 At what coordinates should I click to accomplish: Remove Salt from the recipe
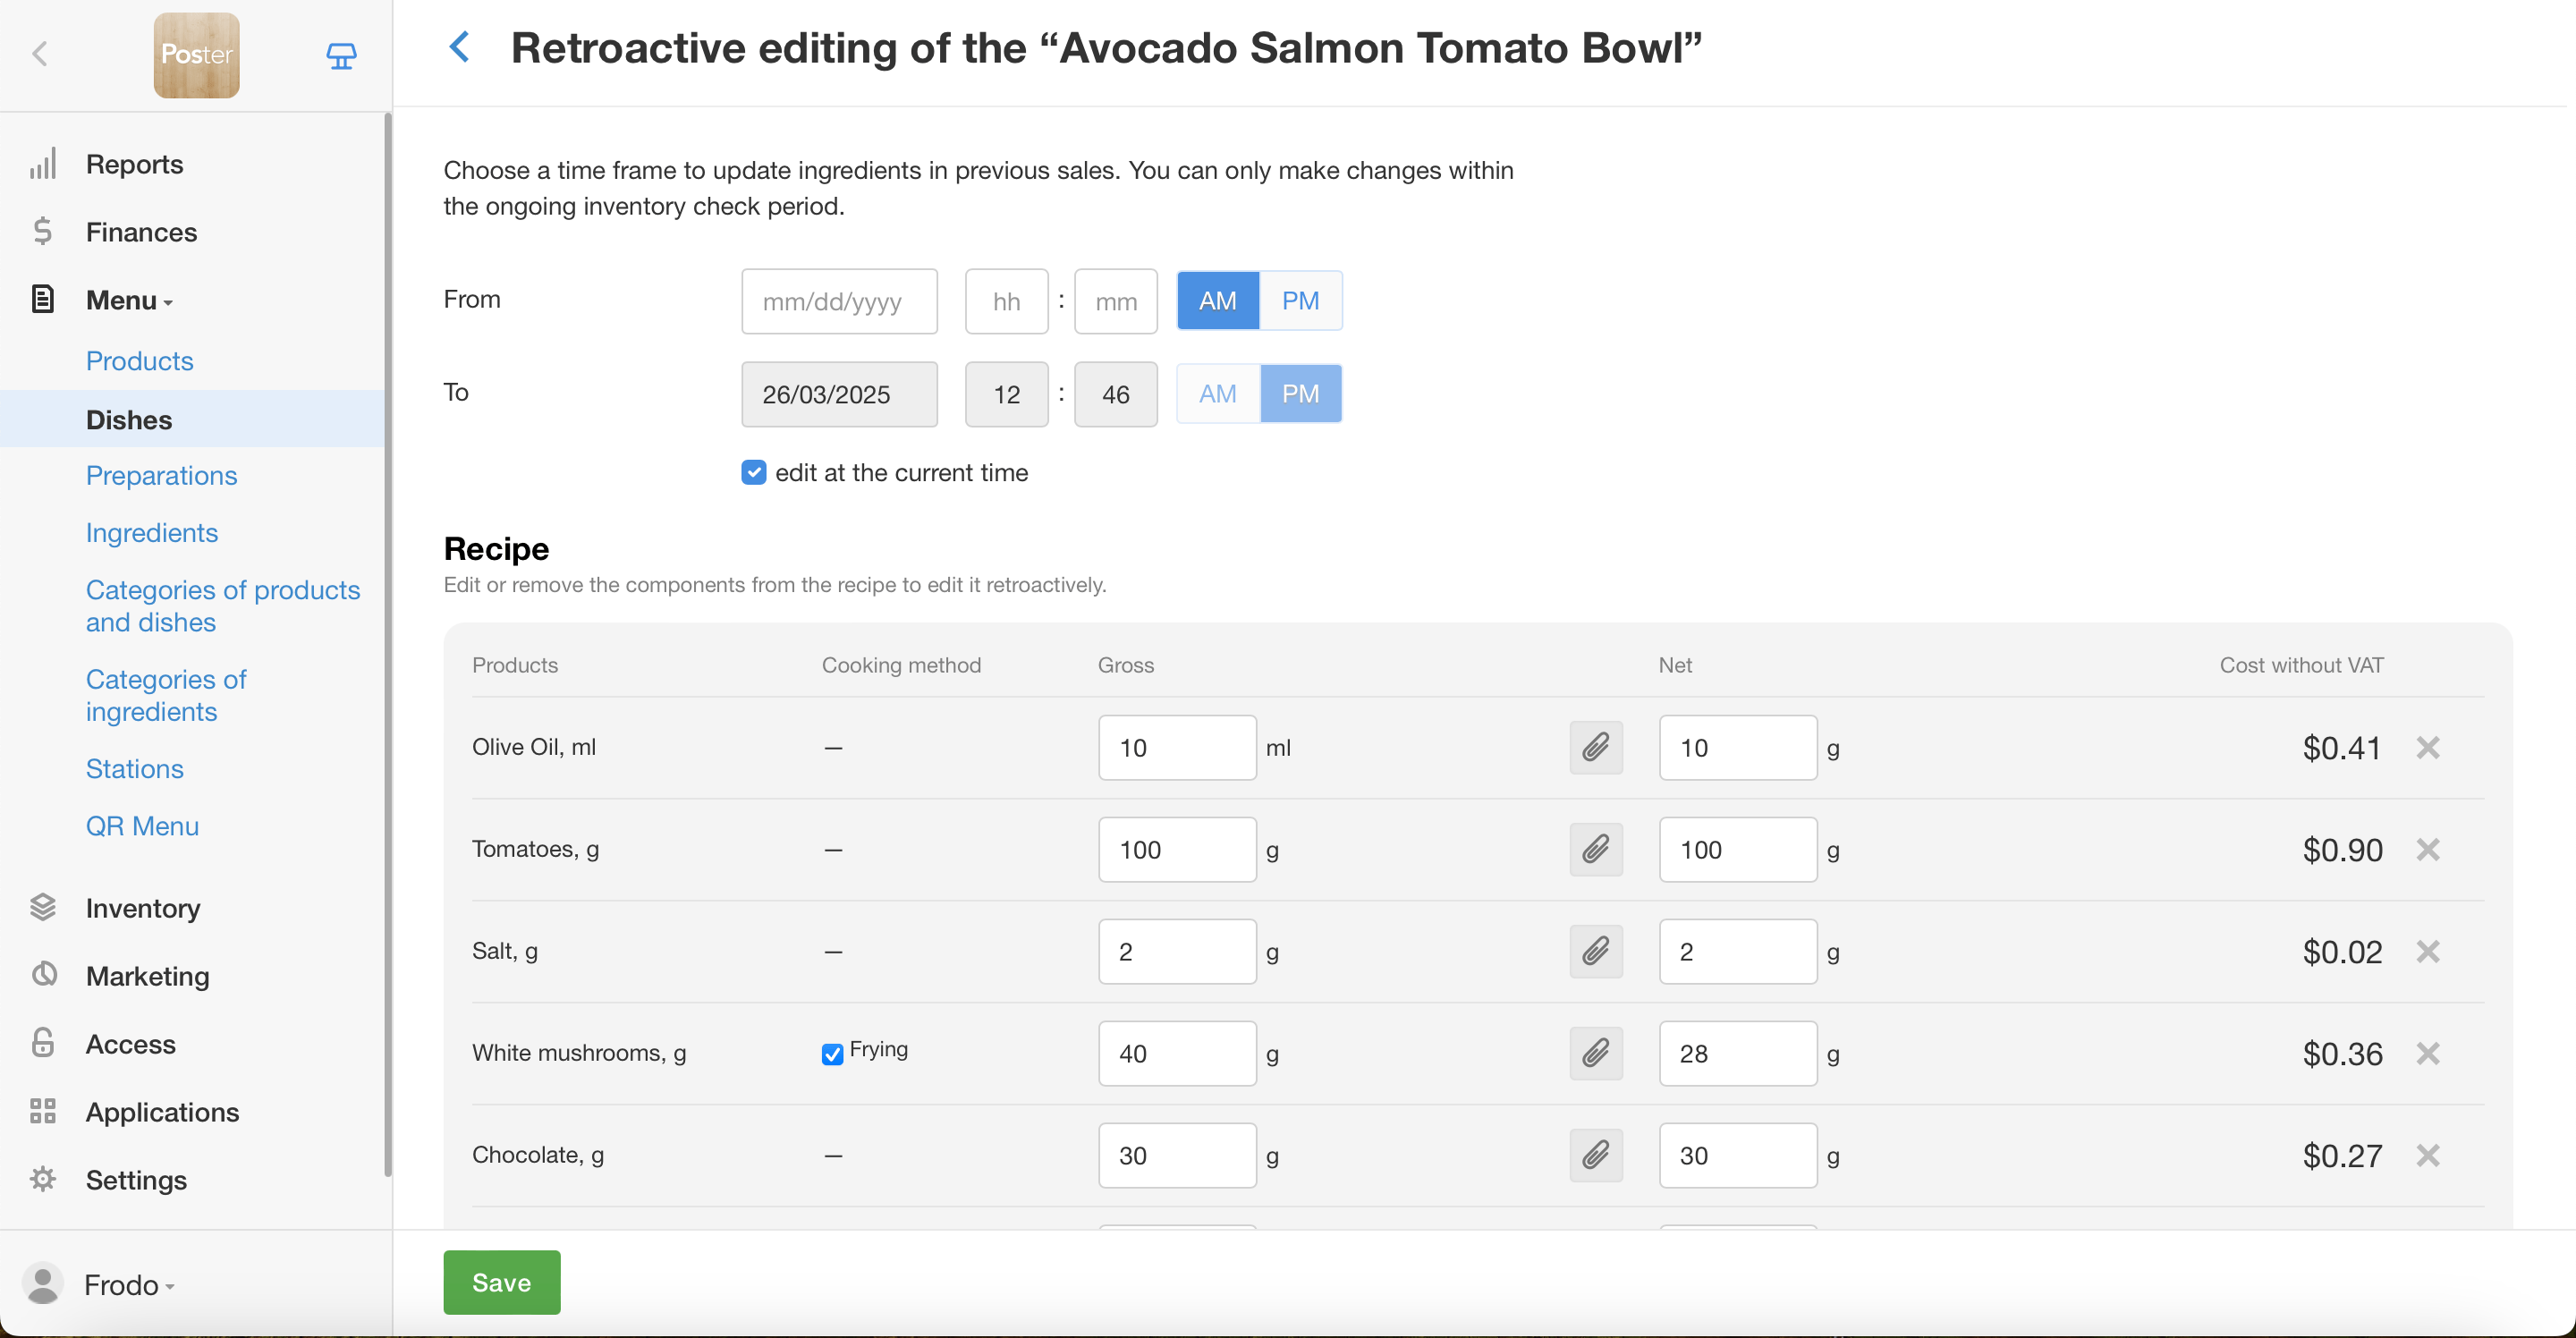pos(2427,951)
